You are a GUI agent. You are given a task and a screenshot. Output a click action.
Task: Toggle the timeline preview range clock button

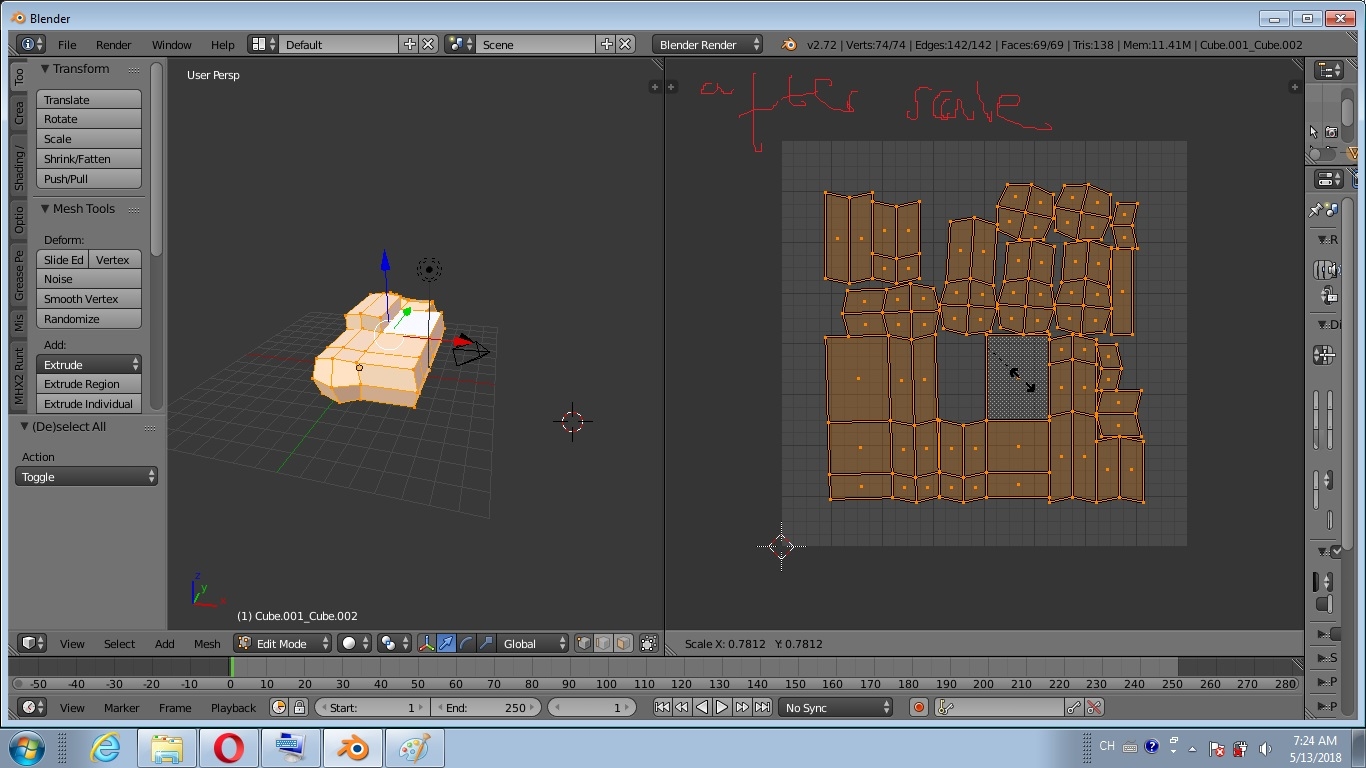click(x=279, y=707)
